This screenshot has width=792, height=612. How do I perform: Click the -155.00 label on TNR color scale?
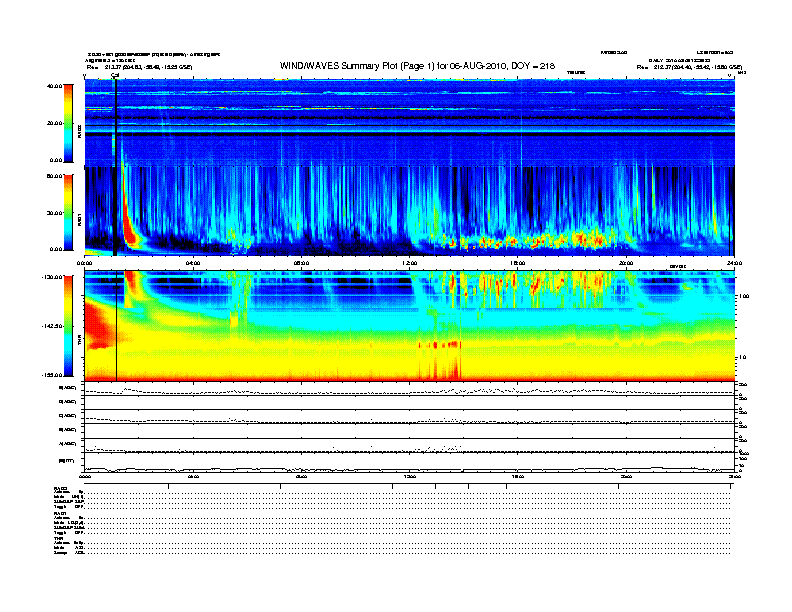pos(52,375)
